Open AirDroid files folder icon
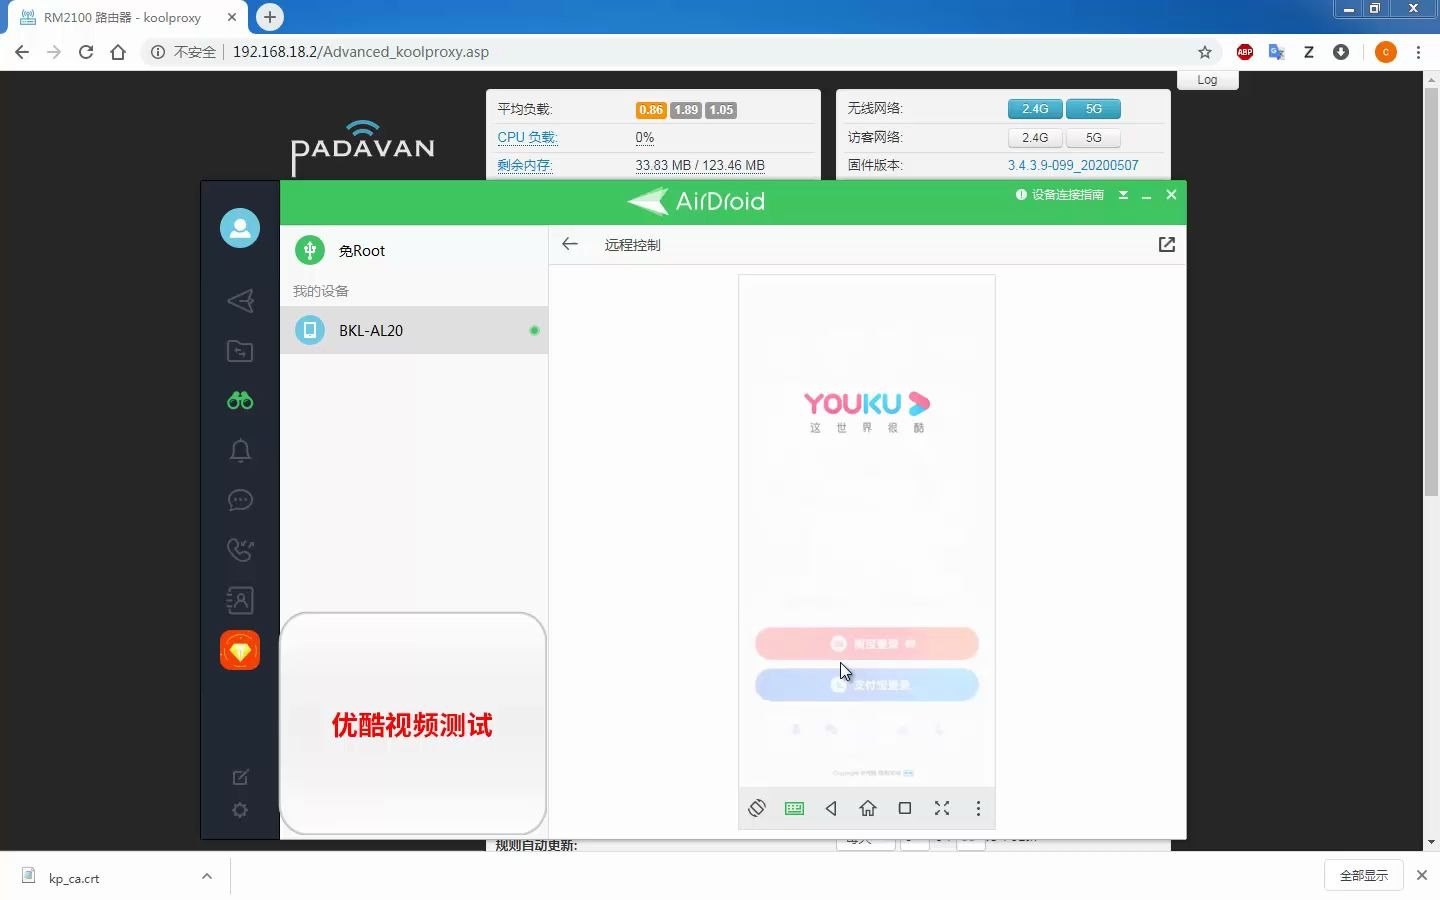The height and width of the screenshot is (900, 1440). pos(240,350)
